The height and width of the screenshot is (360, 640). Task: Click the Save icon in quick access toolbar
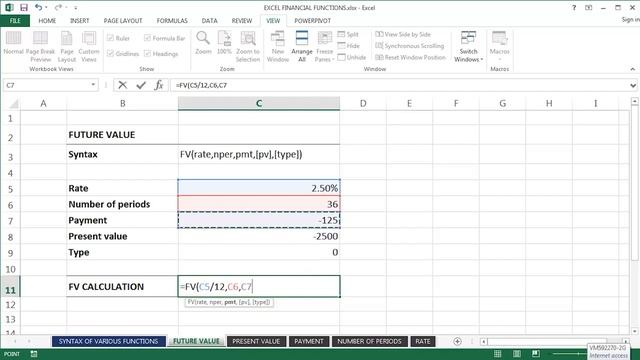[24, 7]
